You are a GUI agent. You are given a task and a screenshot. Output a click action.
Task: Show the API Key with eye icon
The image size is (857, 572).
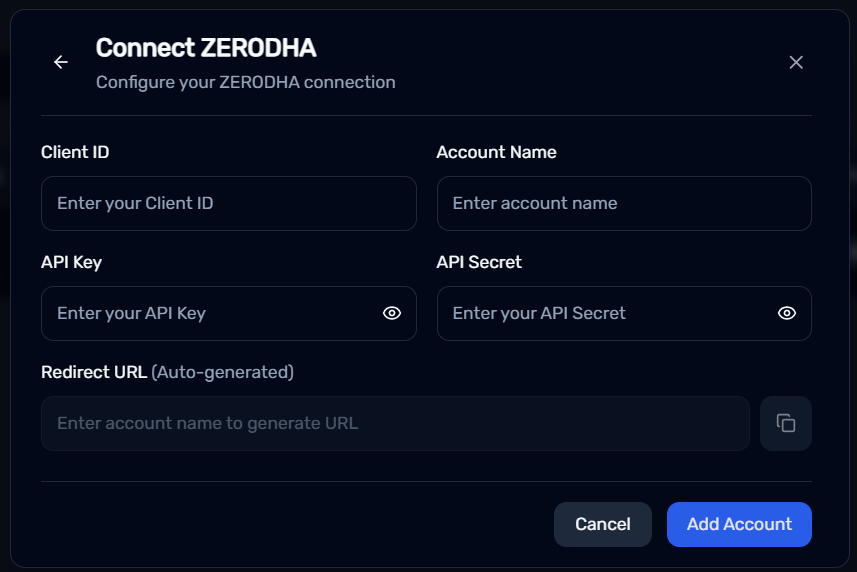tap(391, 313)
